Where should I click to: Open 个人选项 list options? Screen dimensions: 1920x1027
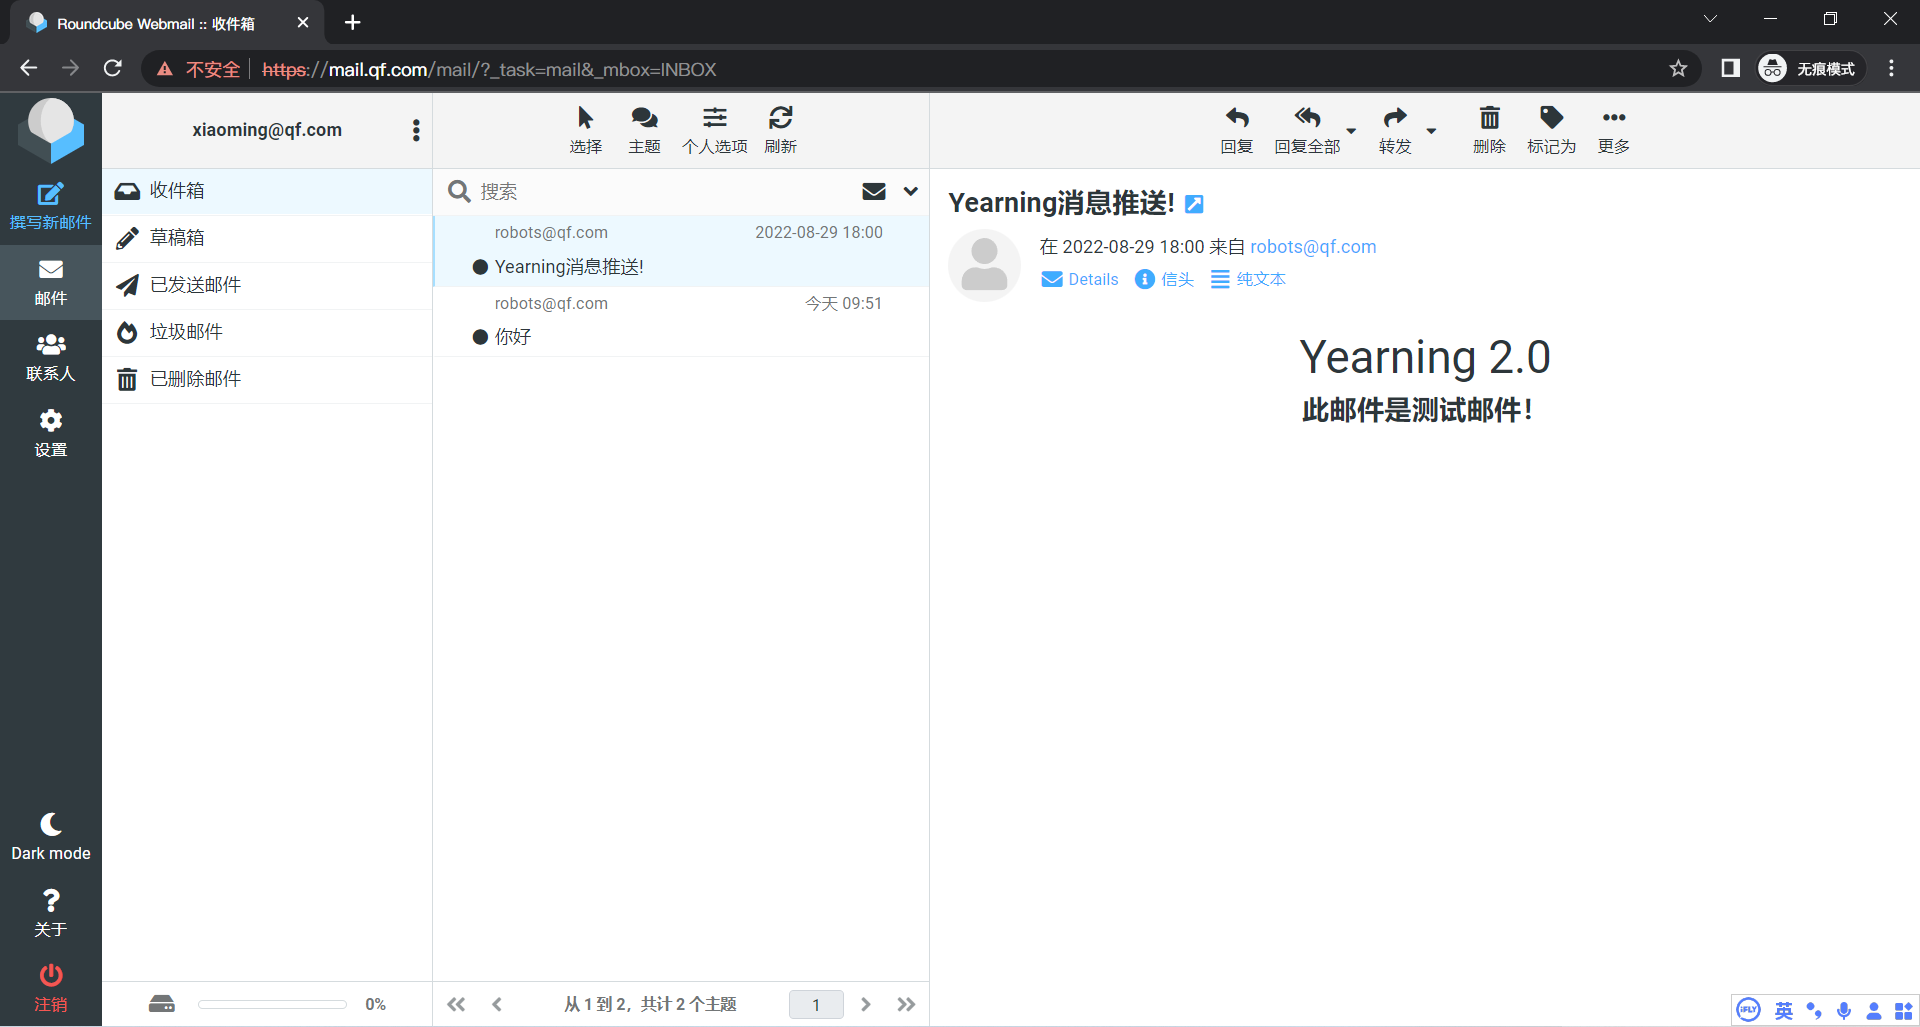[x=715, y=131]
